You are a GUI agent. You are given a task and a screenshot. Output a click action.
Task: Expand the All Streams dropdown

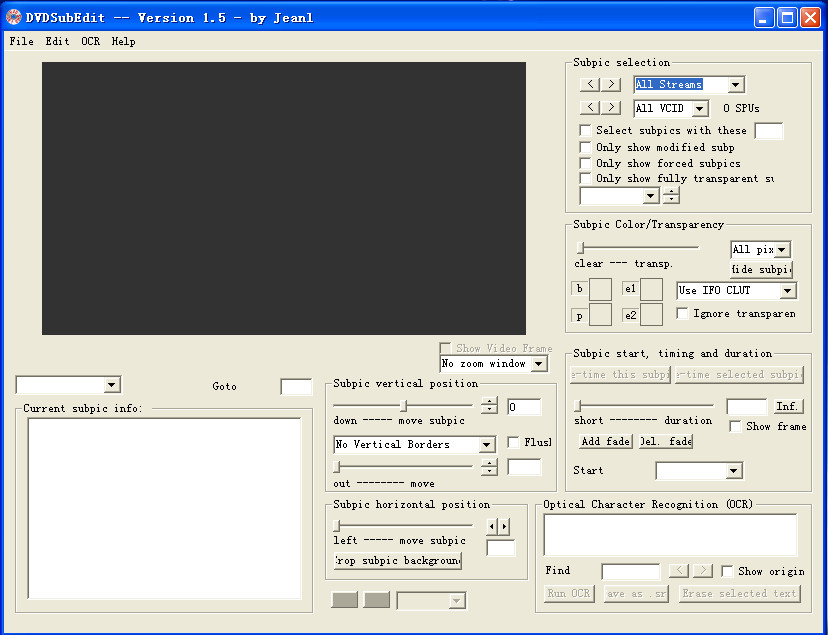(736, 85)
